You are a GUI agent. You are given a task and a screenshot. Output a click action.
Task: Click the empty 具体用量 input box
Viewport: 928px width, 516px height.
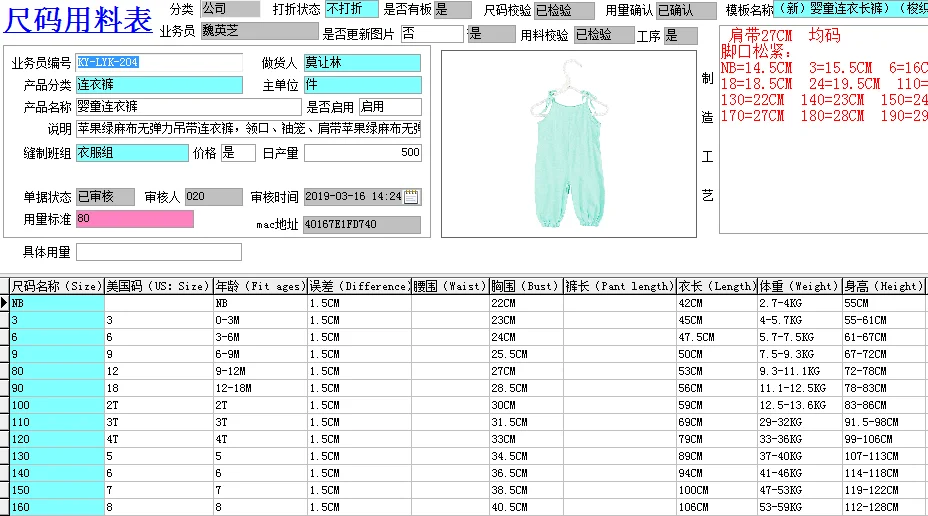tap(159, 252)
